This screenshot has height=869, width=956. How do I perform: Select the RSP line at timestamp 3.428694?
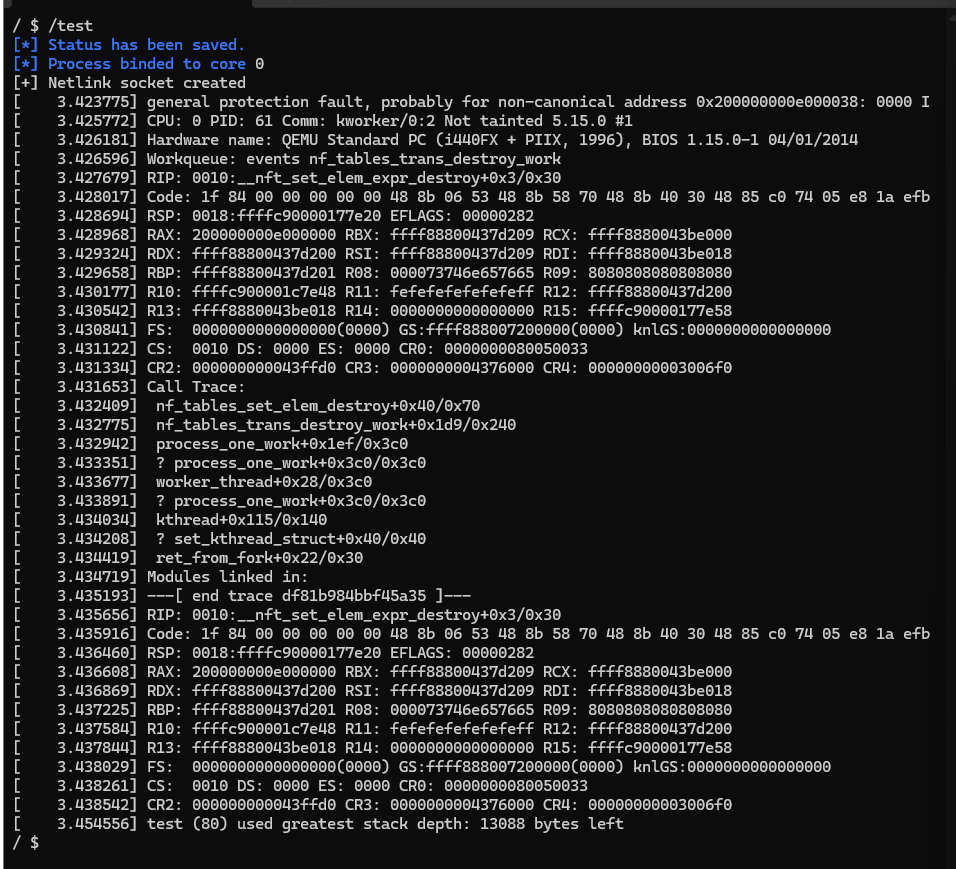tap(273, 216)
